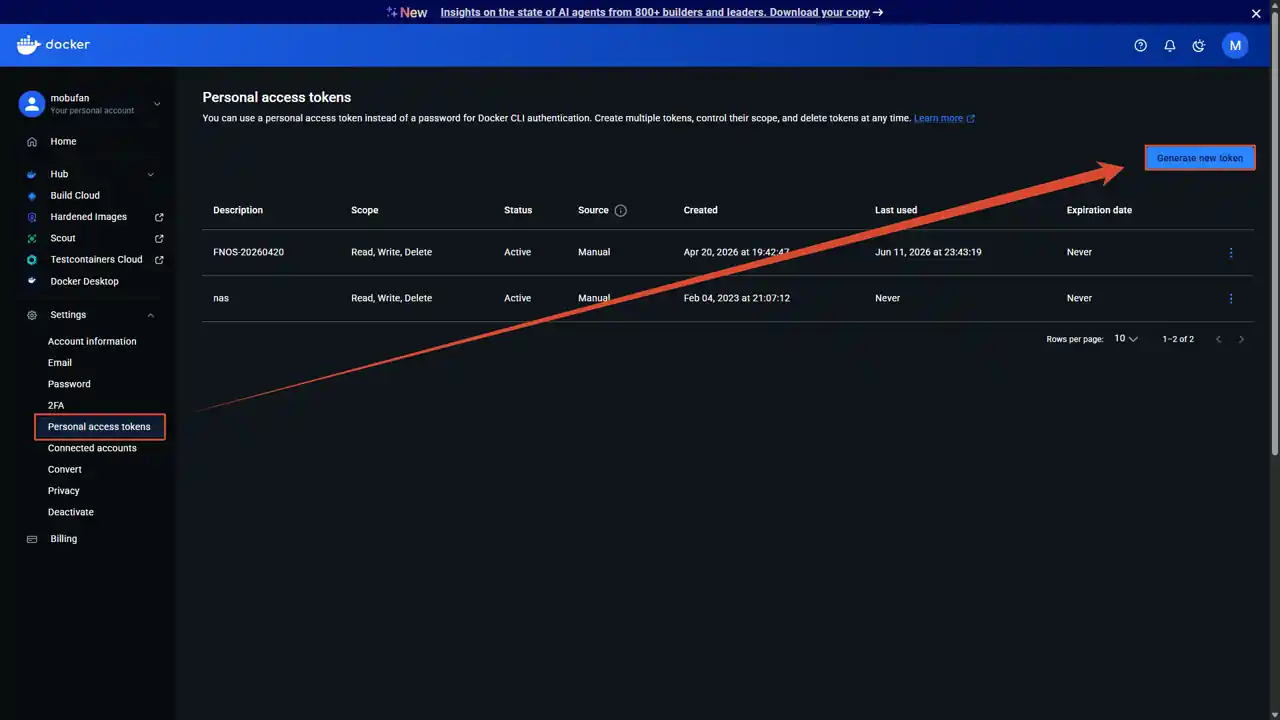Open Billing from sidebar
Viewport: 1280px width, 720px height.
pyautogui.click(x=64, y=539)
